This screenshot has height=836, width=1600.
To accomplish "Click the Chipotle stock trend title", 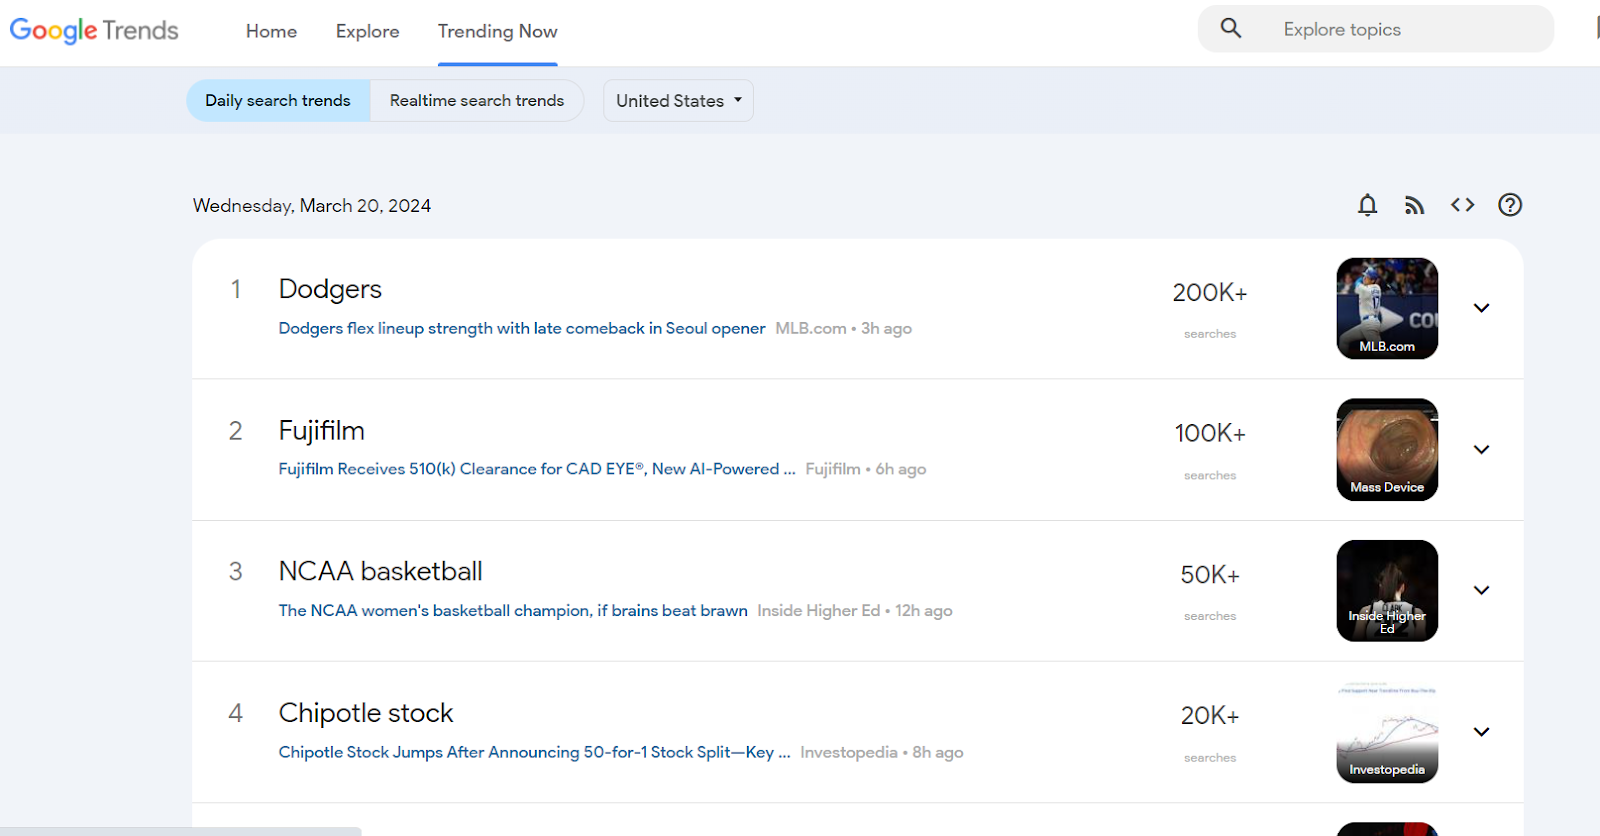I will [x=366, y=713].
